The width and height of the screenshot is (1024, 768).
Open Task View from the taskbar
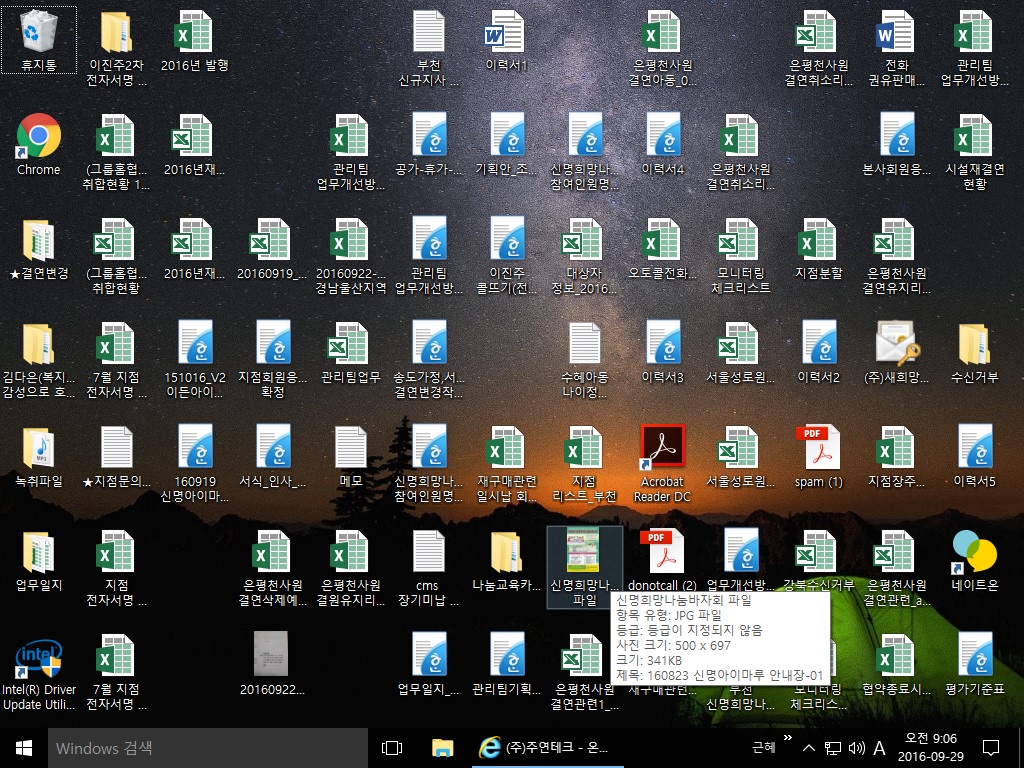coord(392,748)
